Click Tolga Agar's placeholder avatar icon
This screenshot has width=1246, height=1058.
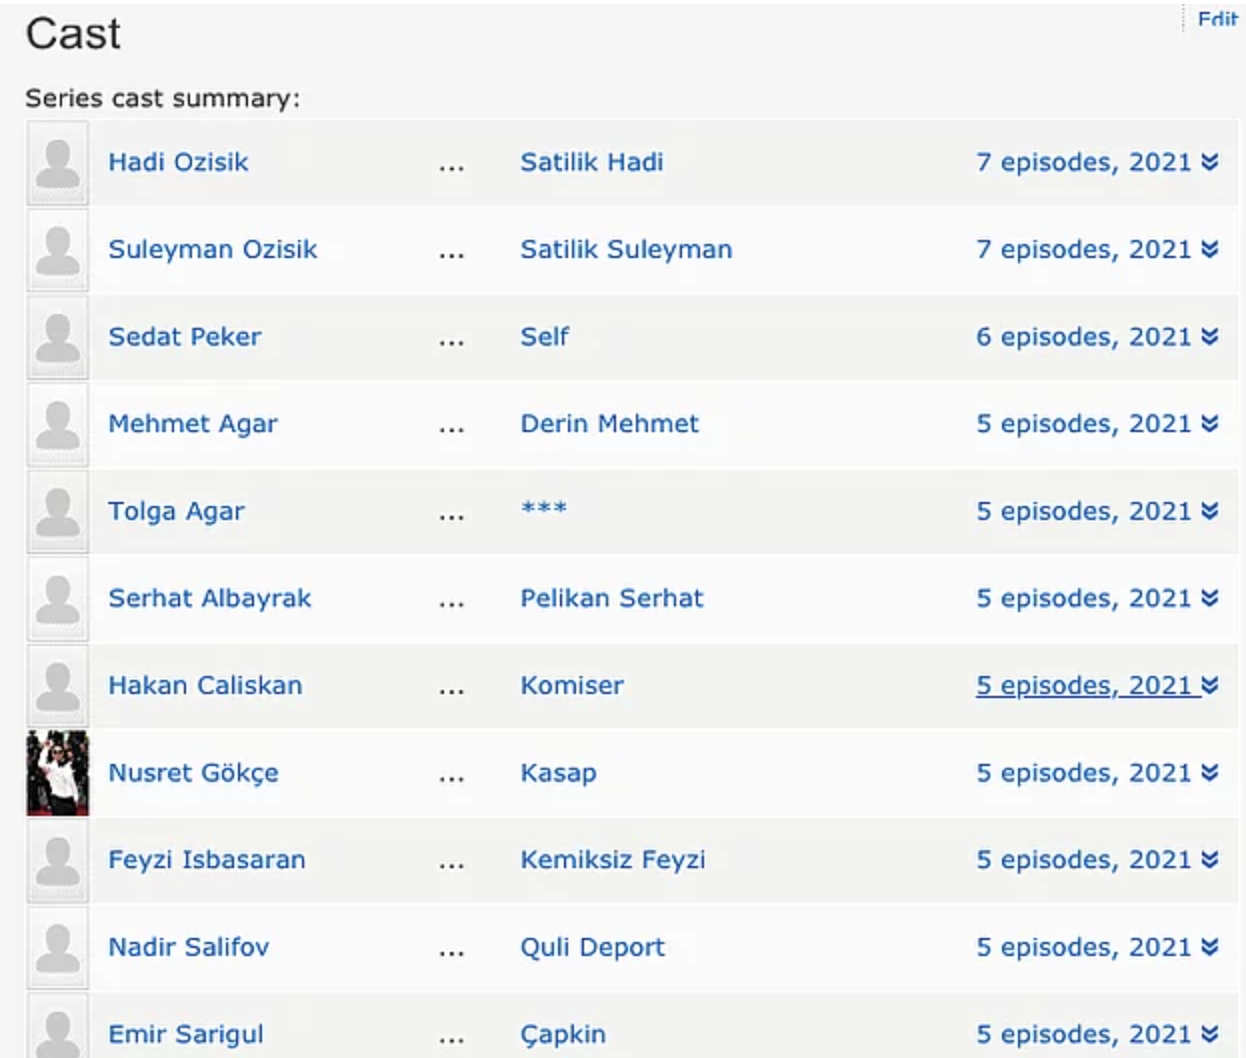coord(57,511)
